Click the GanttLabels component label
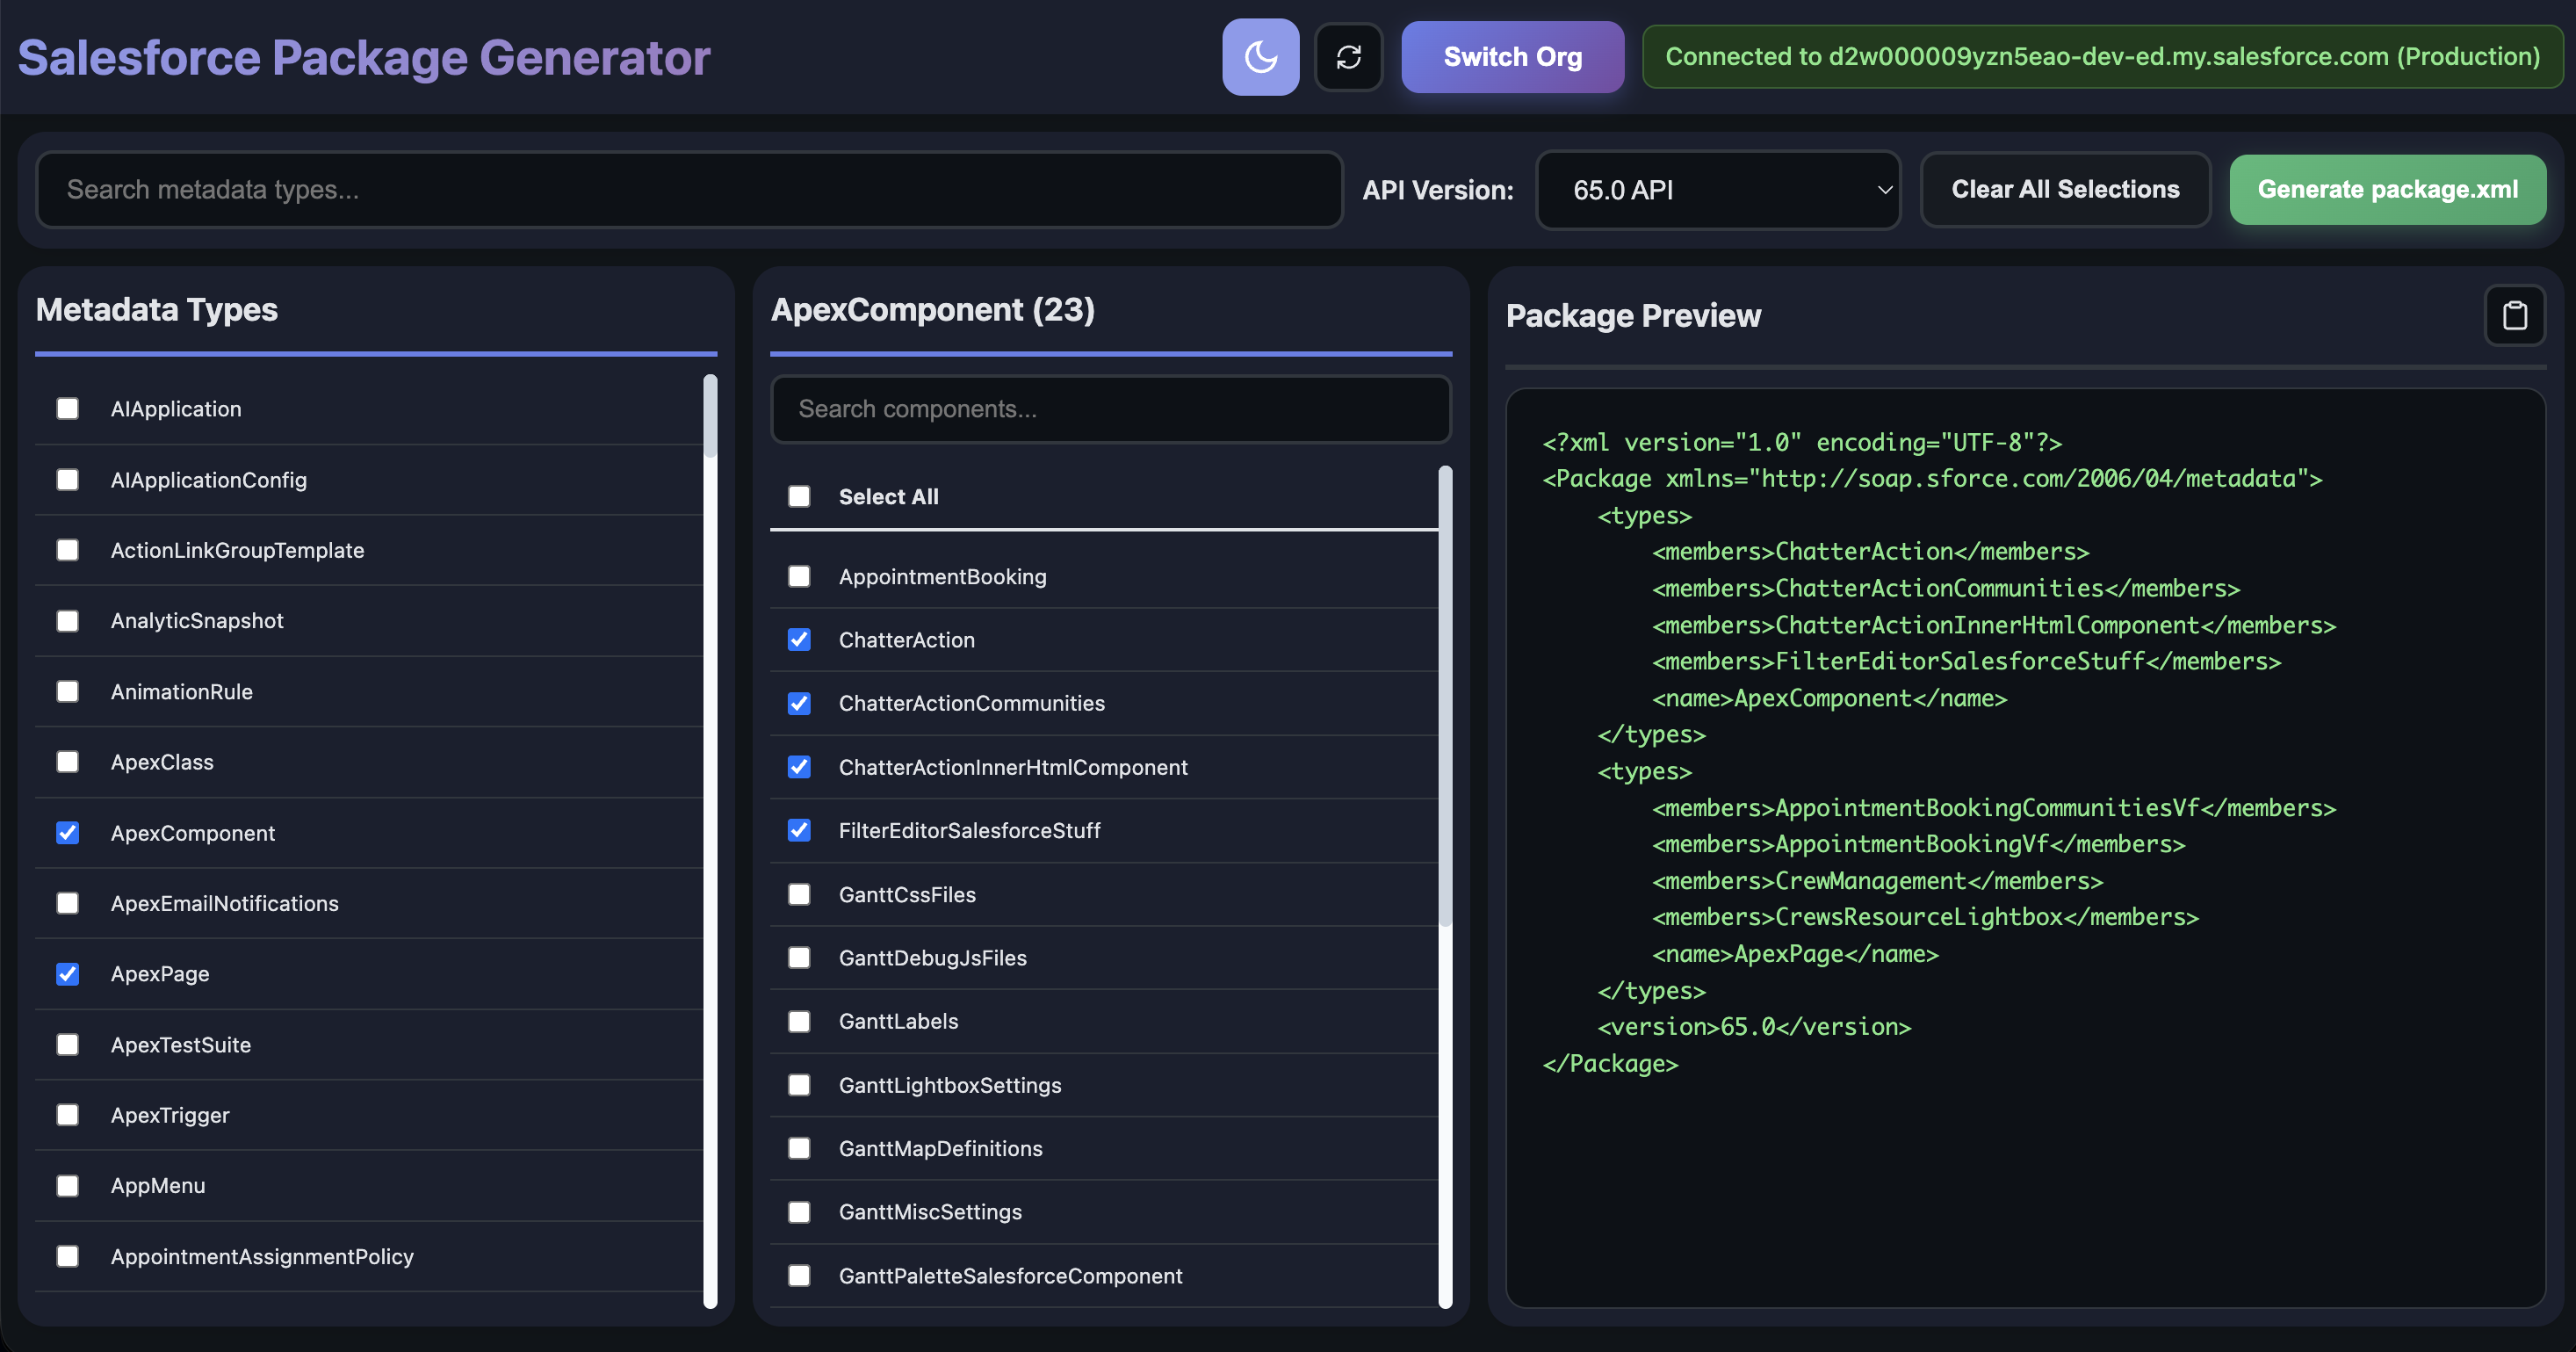Image resolution: width=2576 pixels, height=1352 pixels. tap(898, 1022)
